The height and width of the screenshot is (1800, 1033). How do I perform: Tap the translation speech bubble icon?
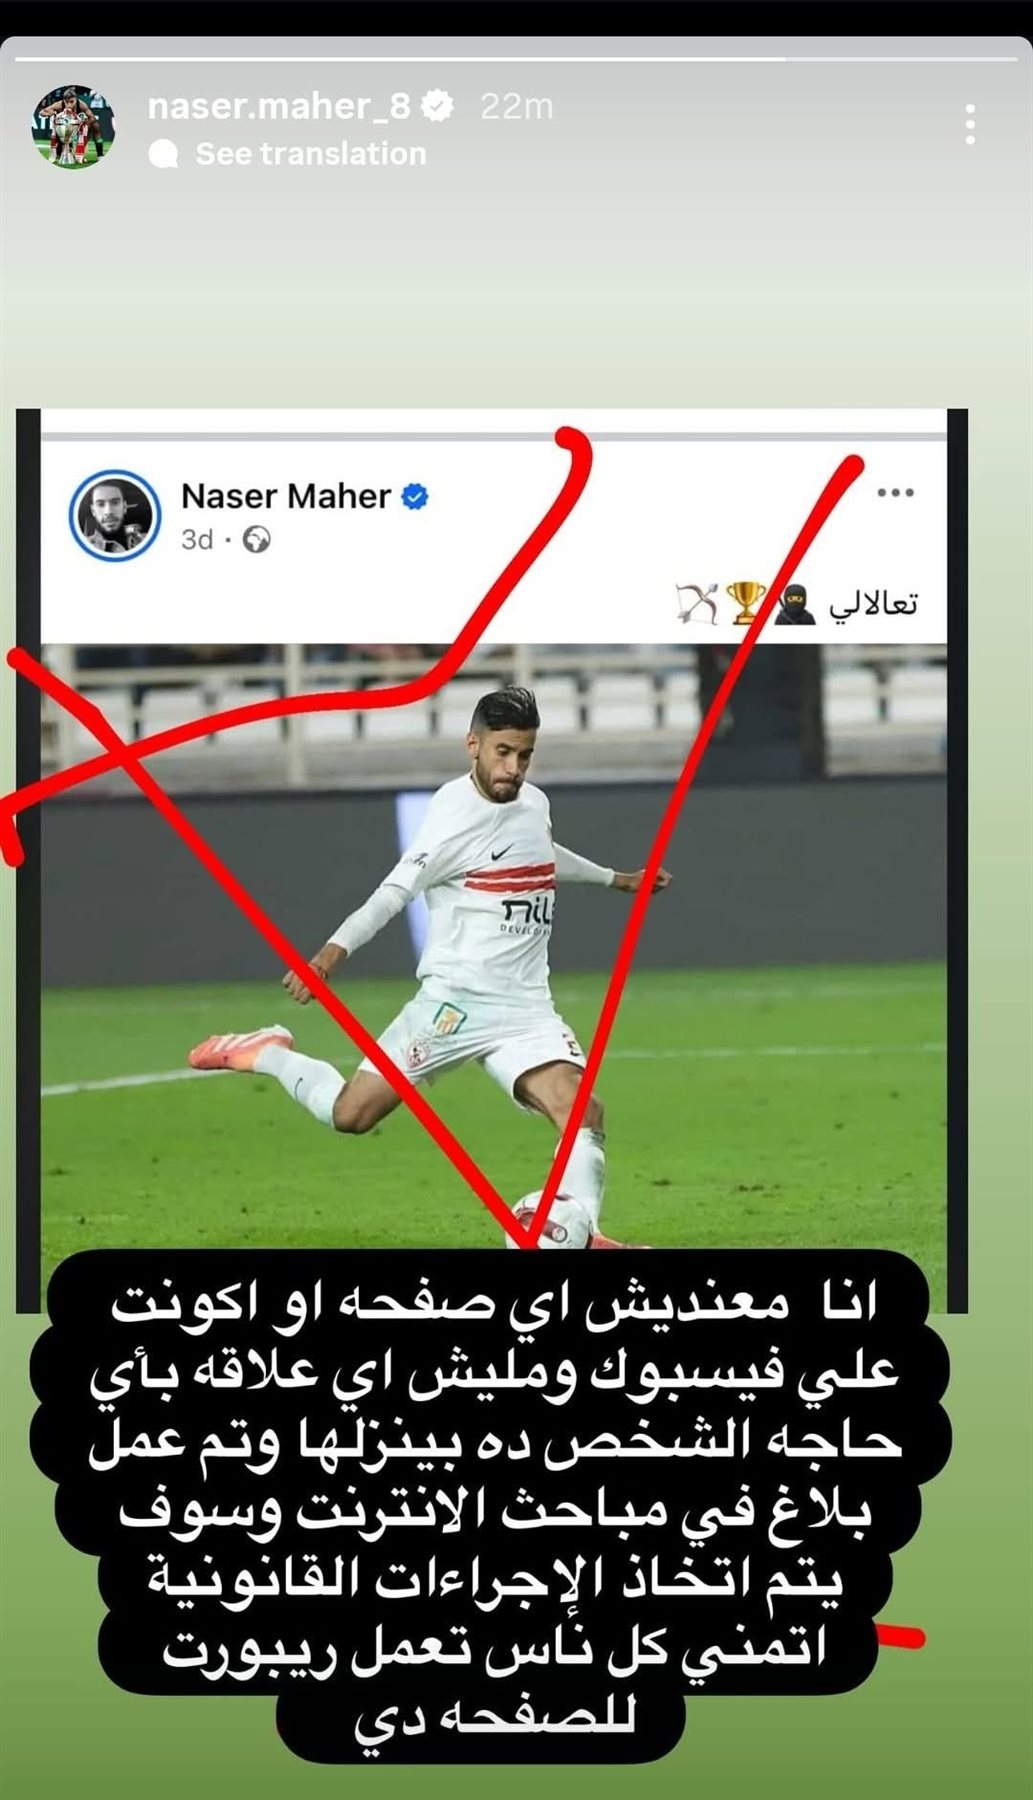click(163, 154)
